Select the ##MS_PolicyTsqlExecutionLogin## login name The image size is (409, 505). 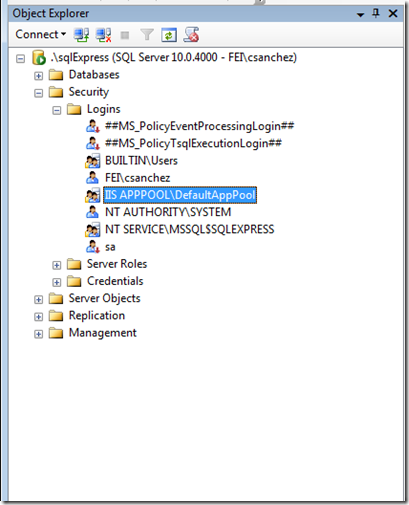pos(193,144)
